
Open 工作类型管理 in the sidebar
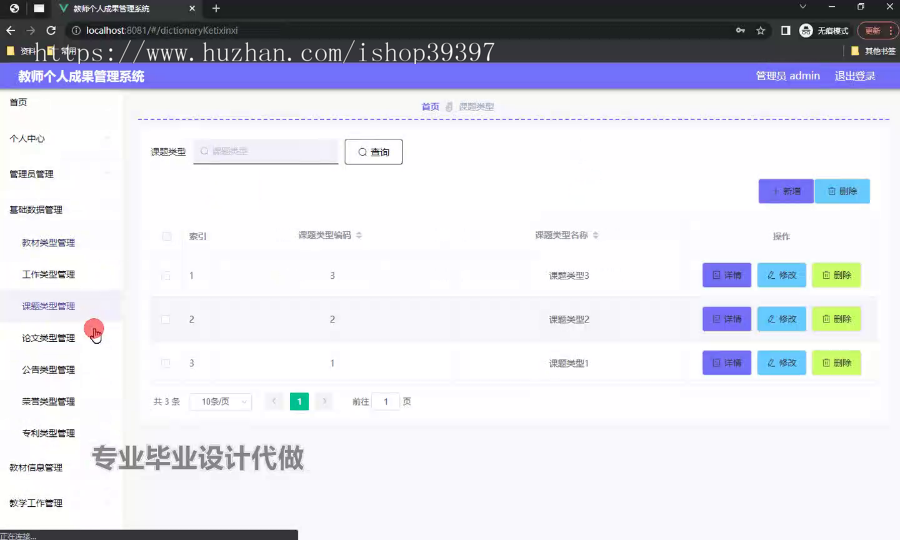coord(48,274)
